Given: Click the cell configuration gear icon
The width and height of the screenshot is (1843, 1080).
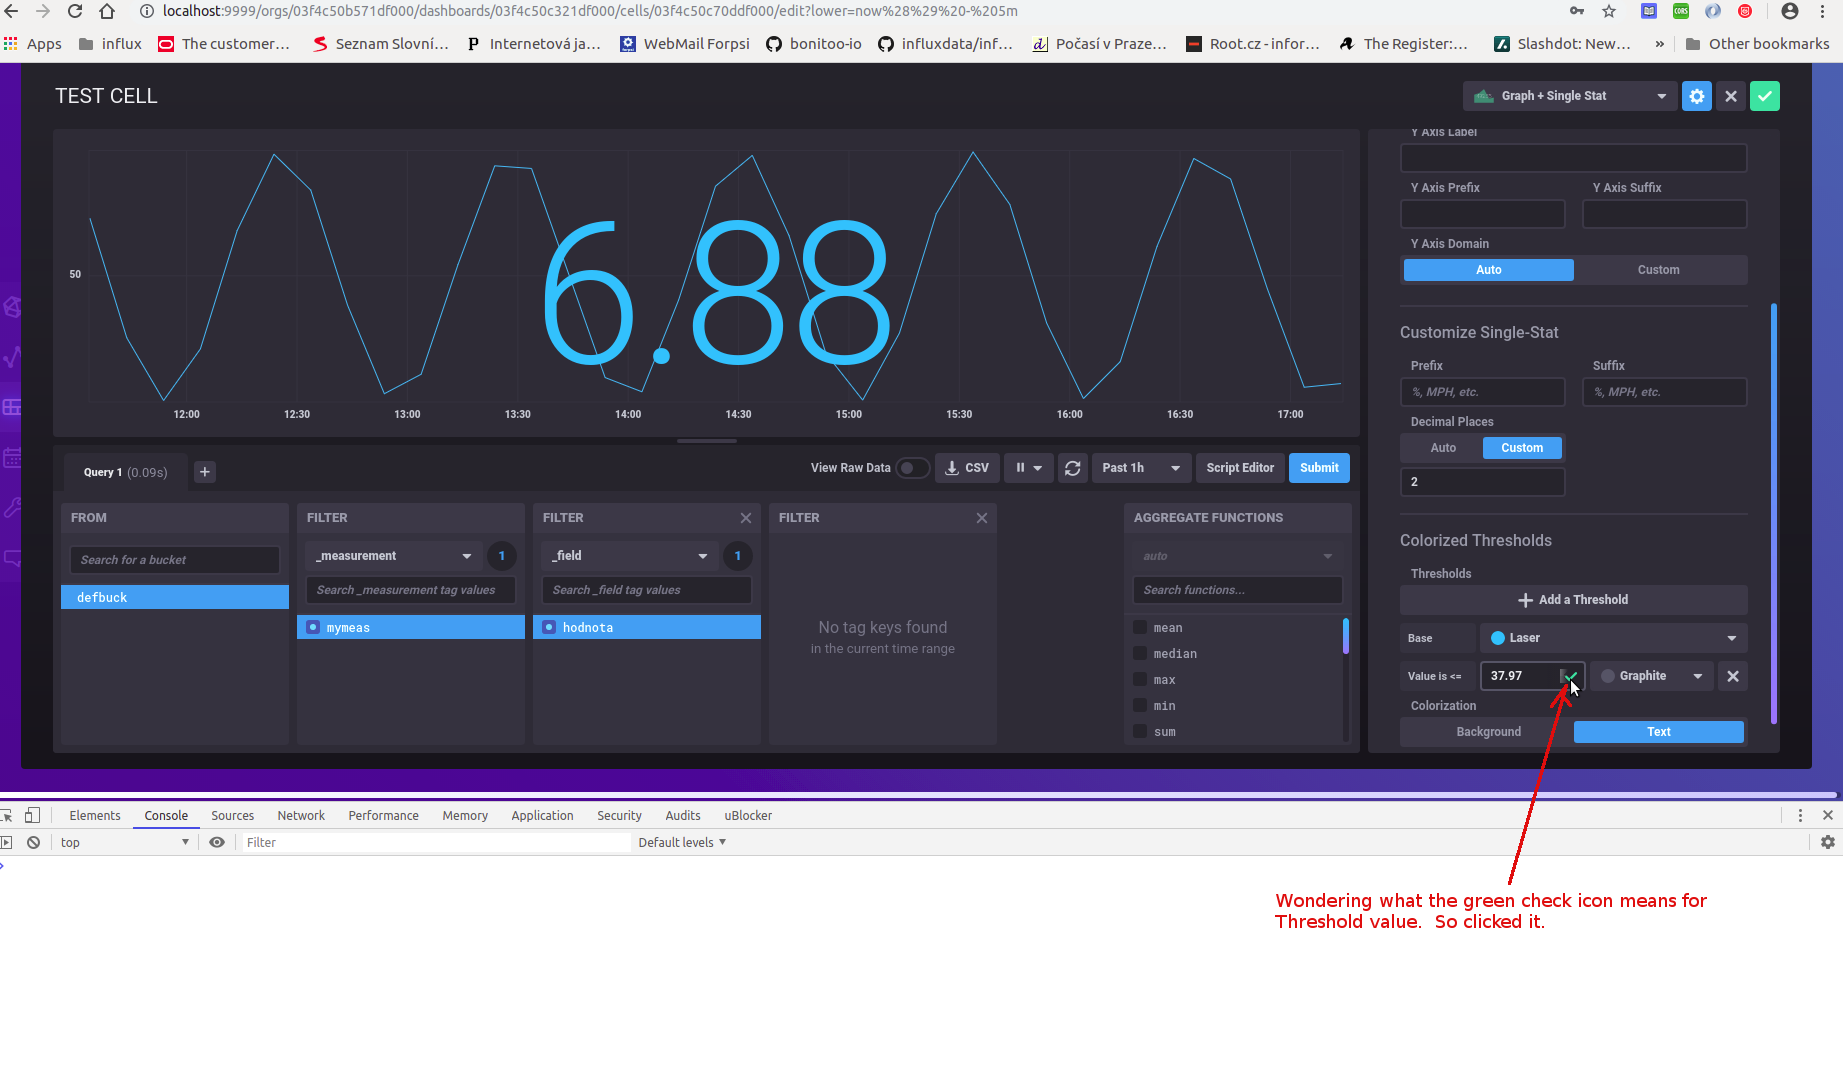Looking at the screenshot, I should [1696, 96].
